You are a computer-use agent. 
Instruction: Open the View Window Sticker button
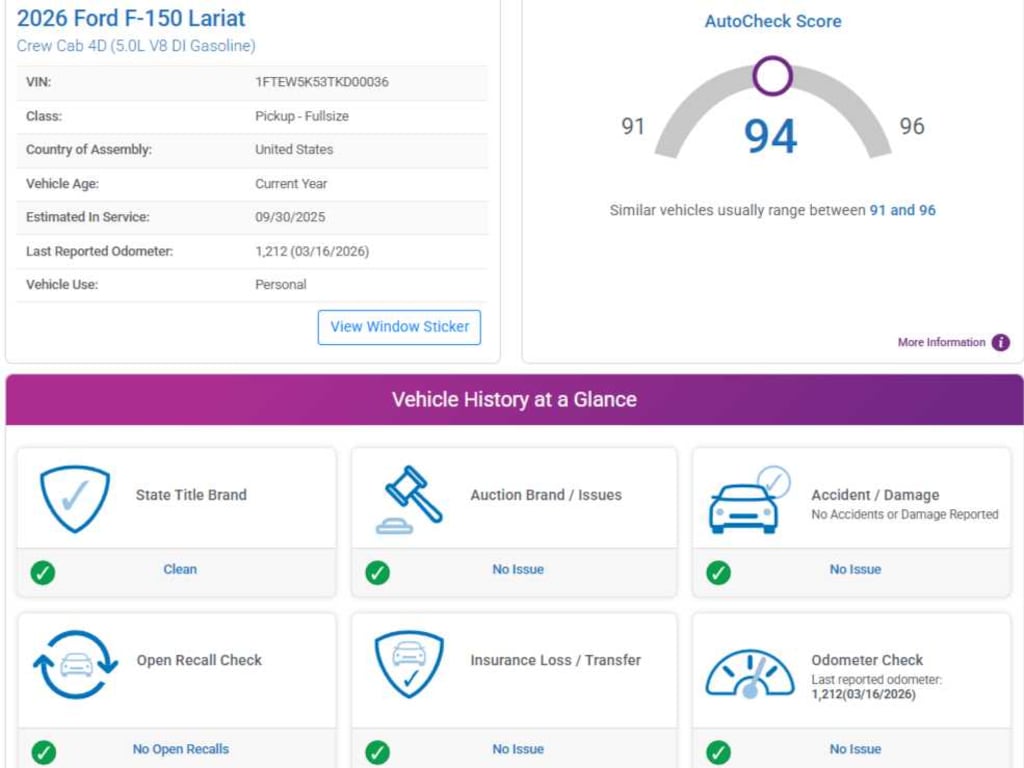[399, 327]
